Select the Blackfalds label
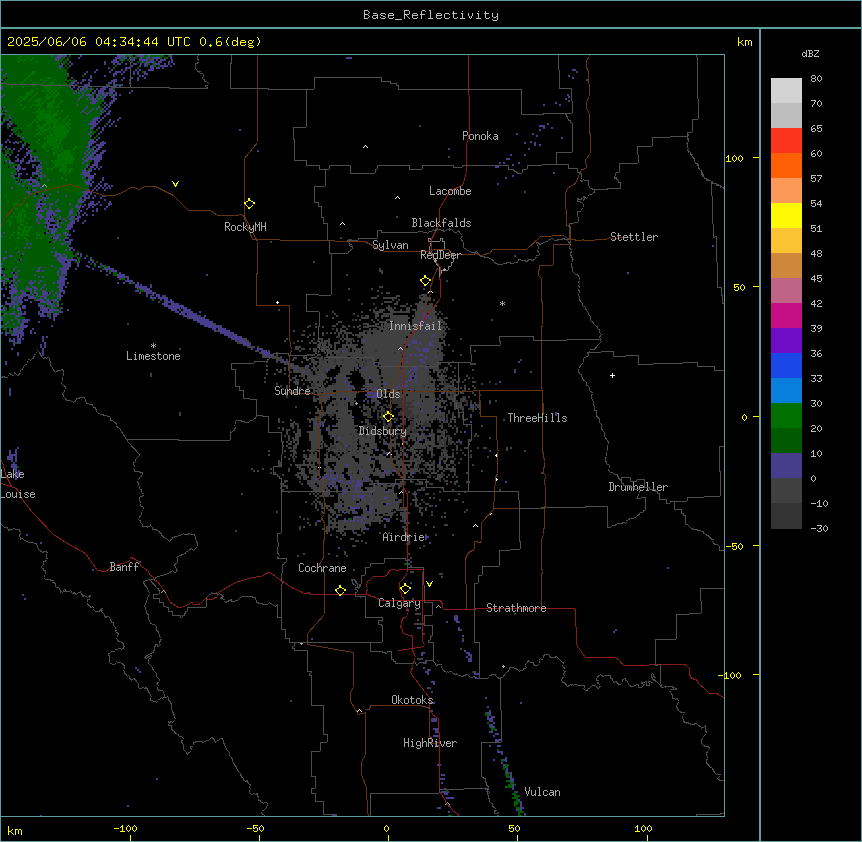The image size is (862, 842). pyautogui.click(x=441, y=223)
